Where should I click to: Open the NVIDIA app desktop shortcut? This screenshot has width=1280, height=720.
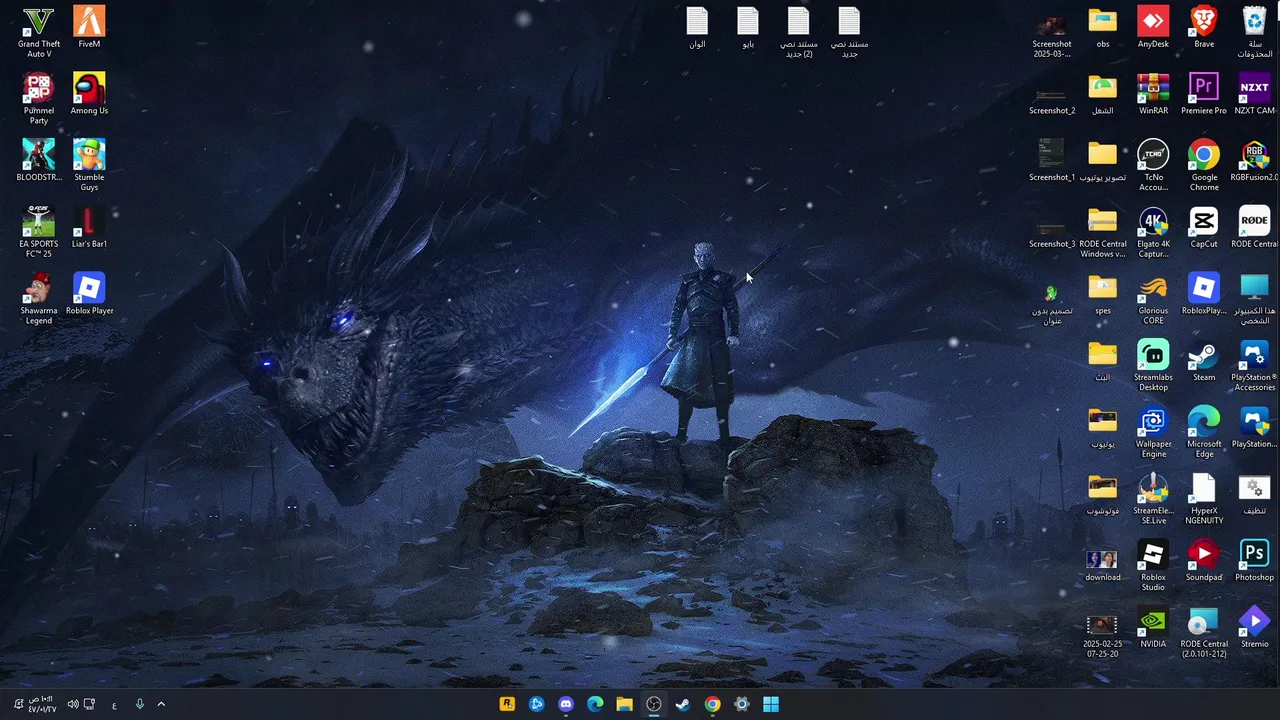1153,627
